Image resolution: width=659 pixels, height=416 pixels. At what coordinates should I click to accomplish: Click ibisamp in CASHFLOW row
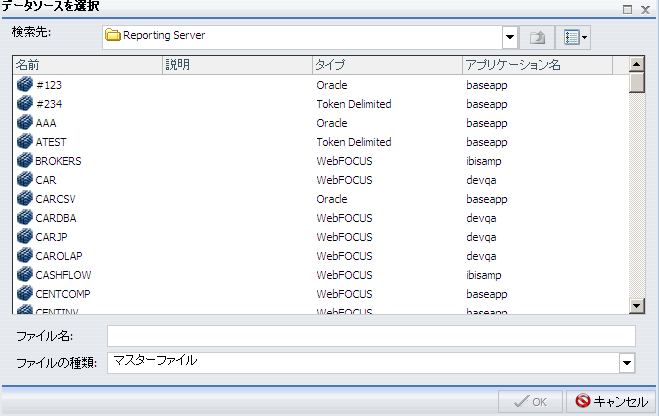(x=484, y=275)
